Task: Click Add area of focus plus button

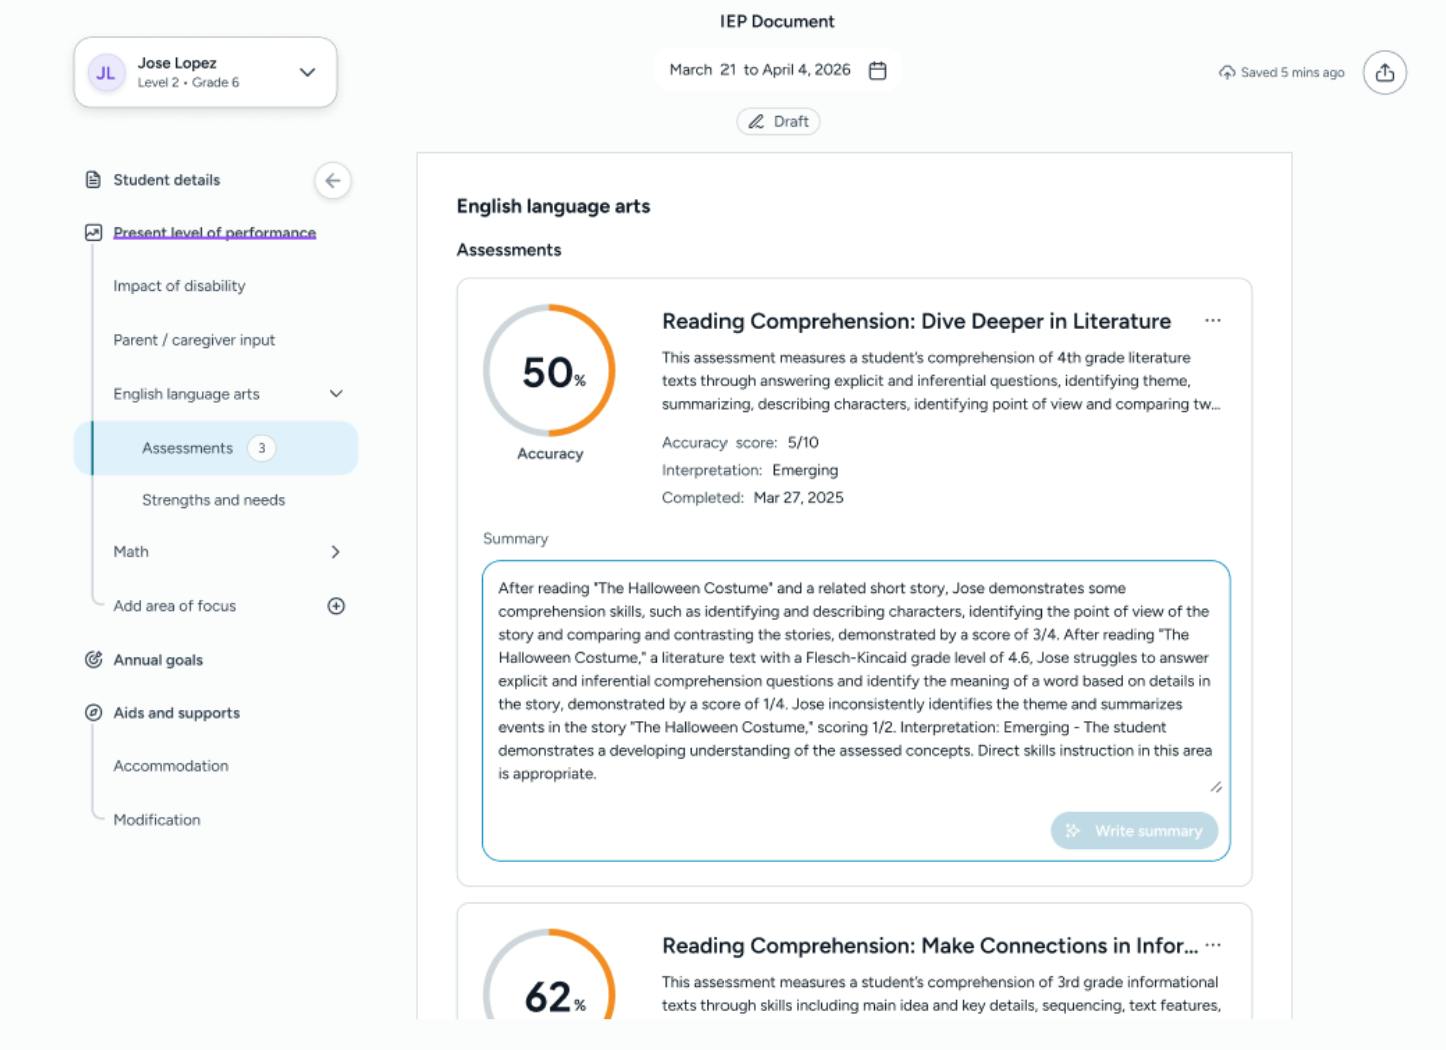Action: tap(336, 606)
